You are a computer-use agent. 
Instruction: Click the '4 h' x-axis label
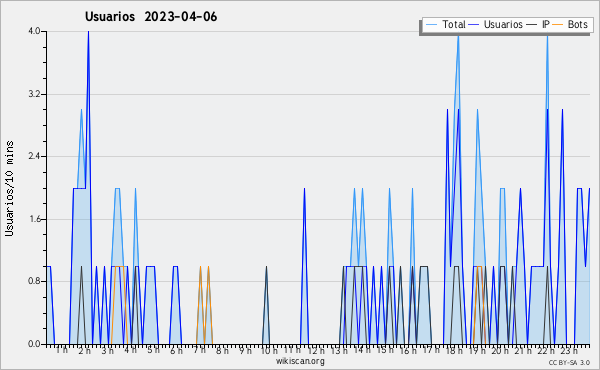coord(130,350)
